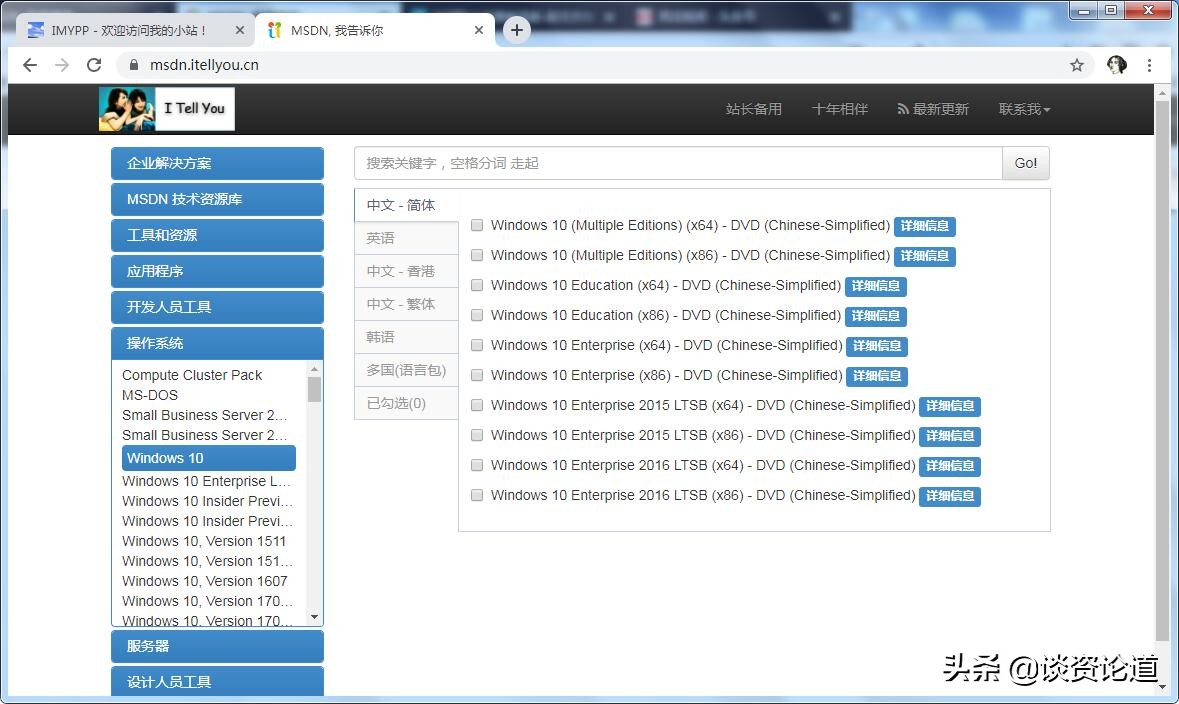Open the Chrome three-dot menu
The width and height of the screenshot is (1179, 704).
coord(1149,65)
